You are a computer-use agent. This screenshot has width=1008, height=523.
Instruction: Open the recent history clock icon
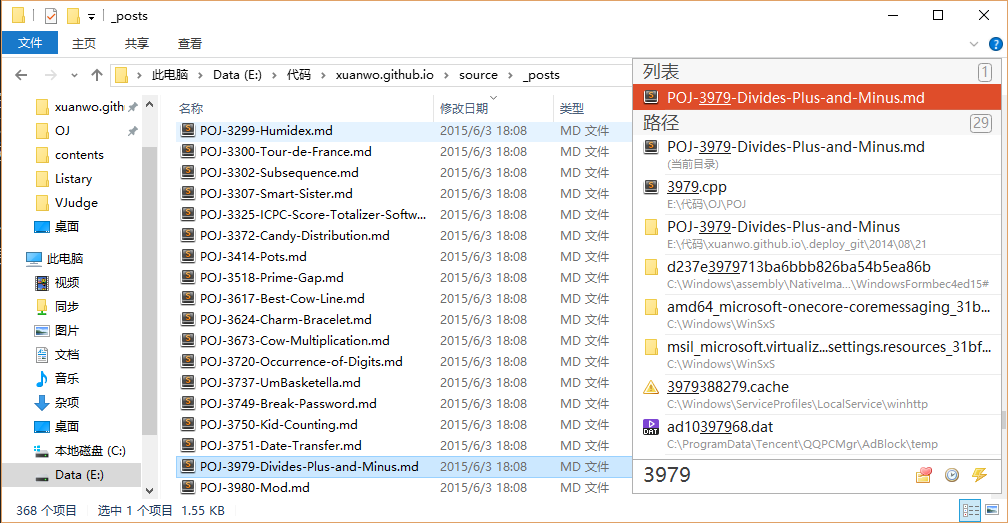[952, 475]
